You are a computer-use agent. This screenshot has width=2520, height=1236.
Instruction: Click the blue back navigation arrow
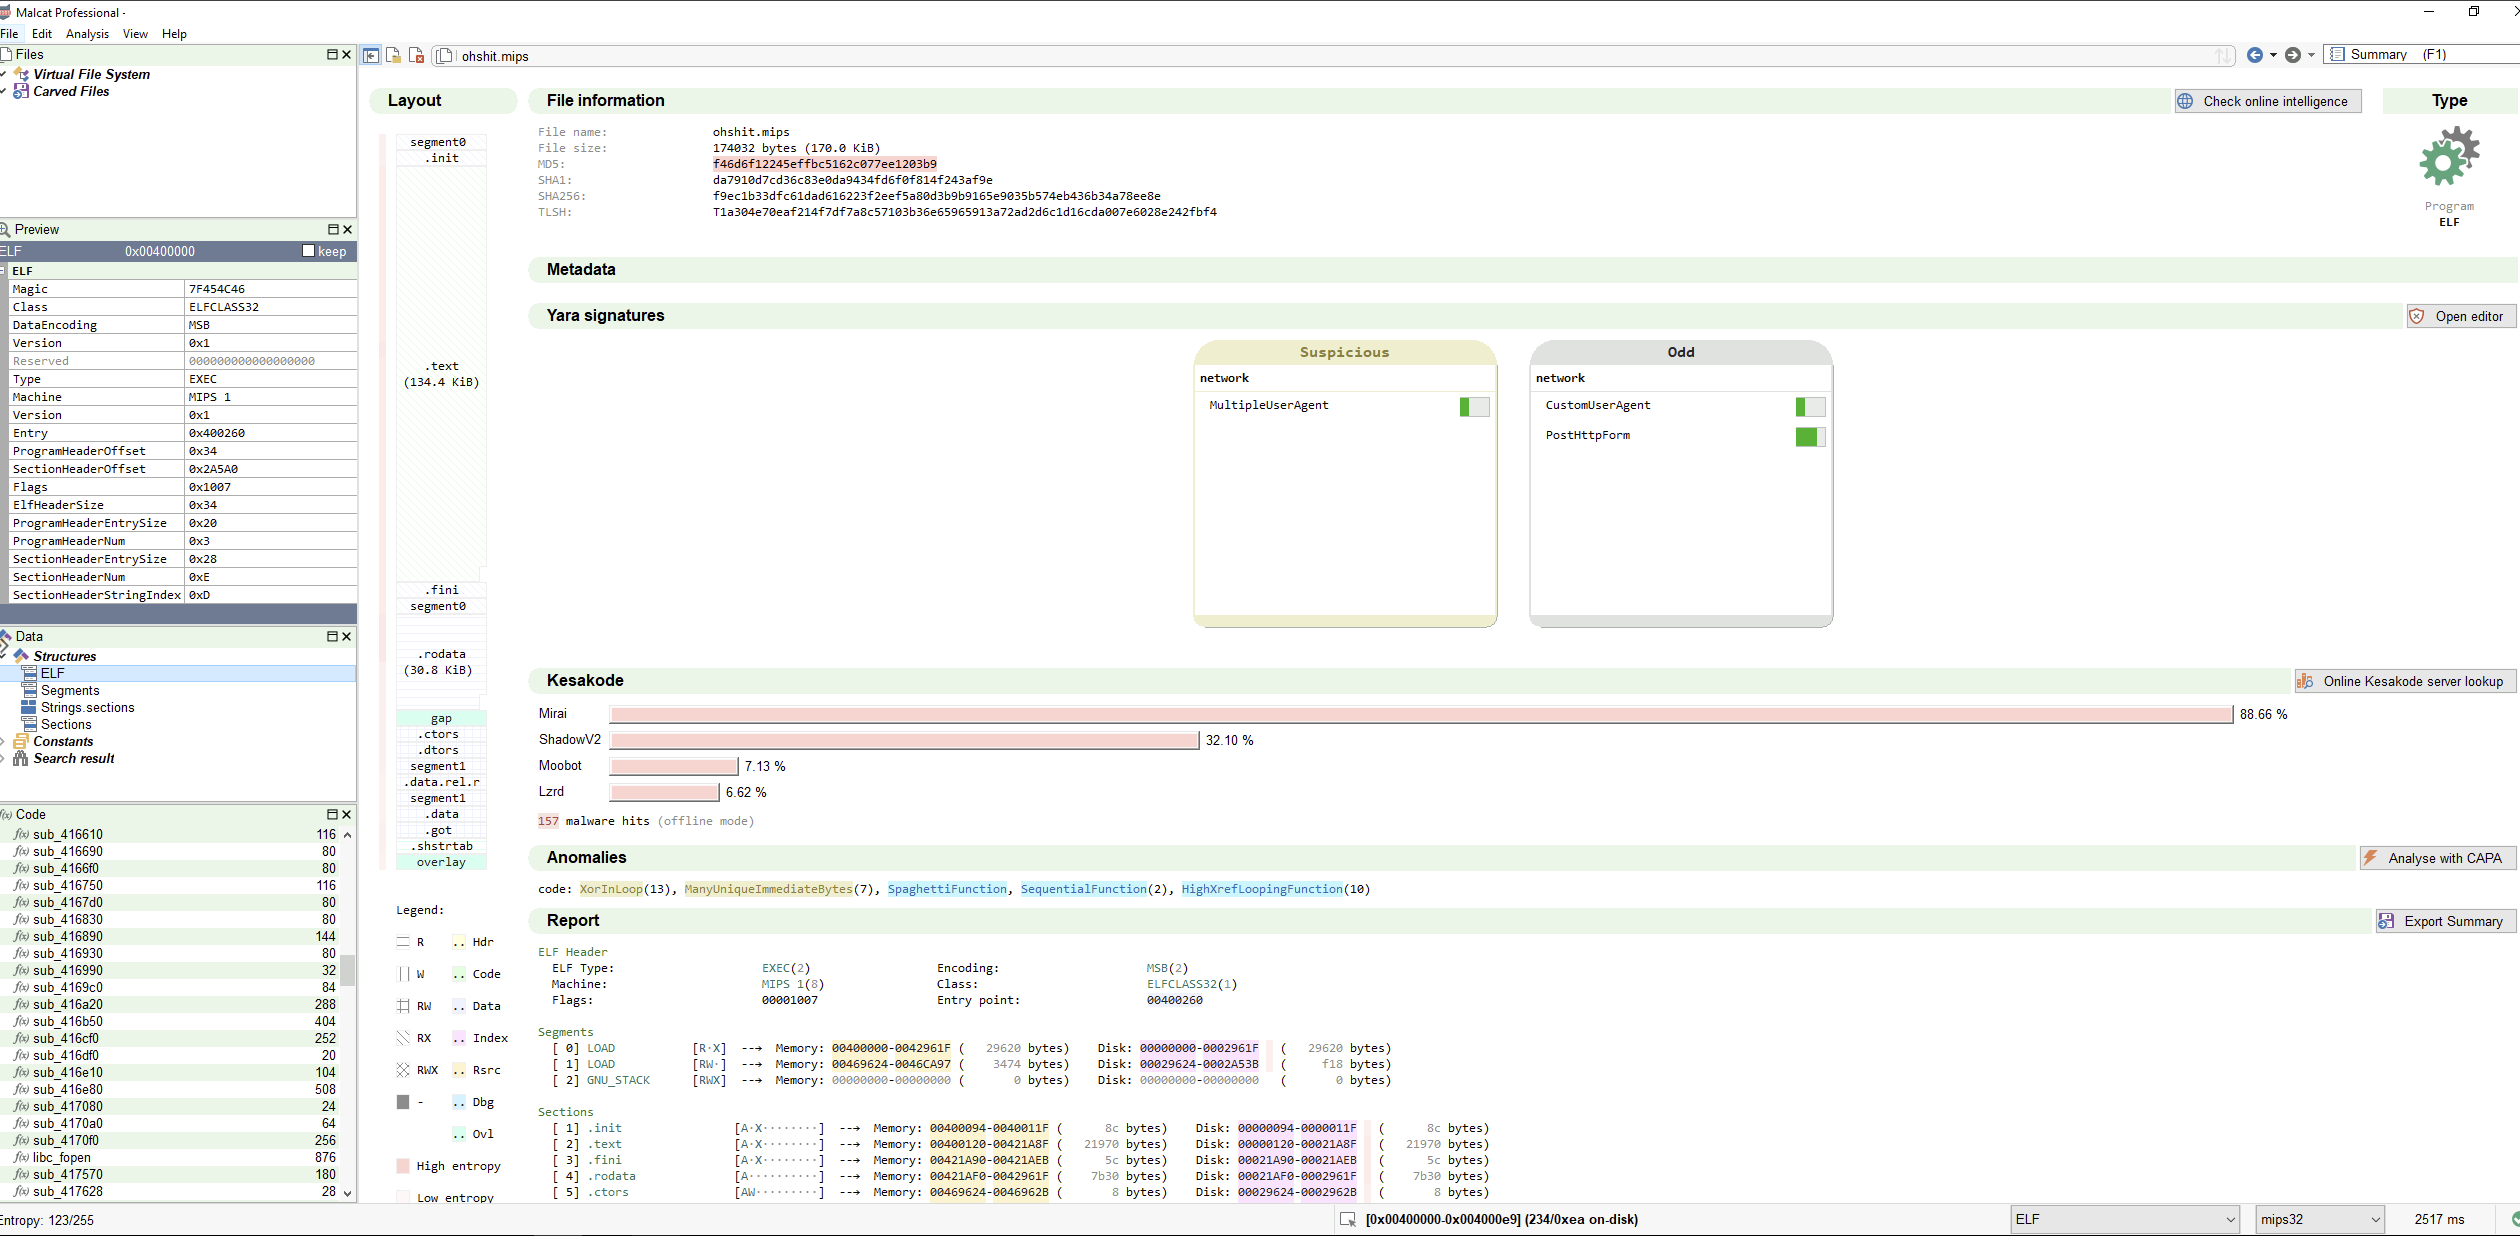coord(2255,55)
